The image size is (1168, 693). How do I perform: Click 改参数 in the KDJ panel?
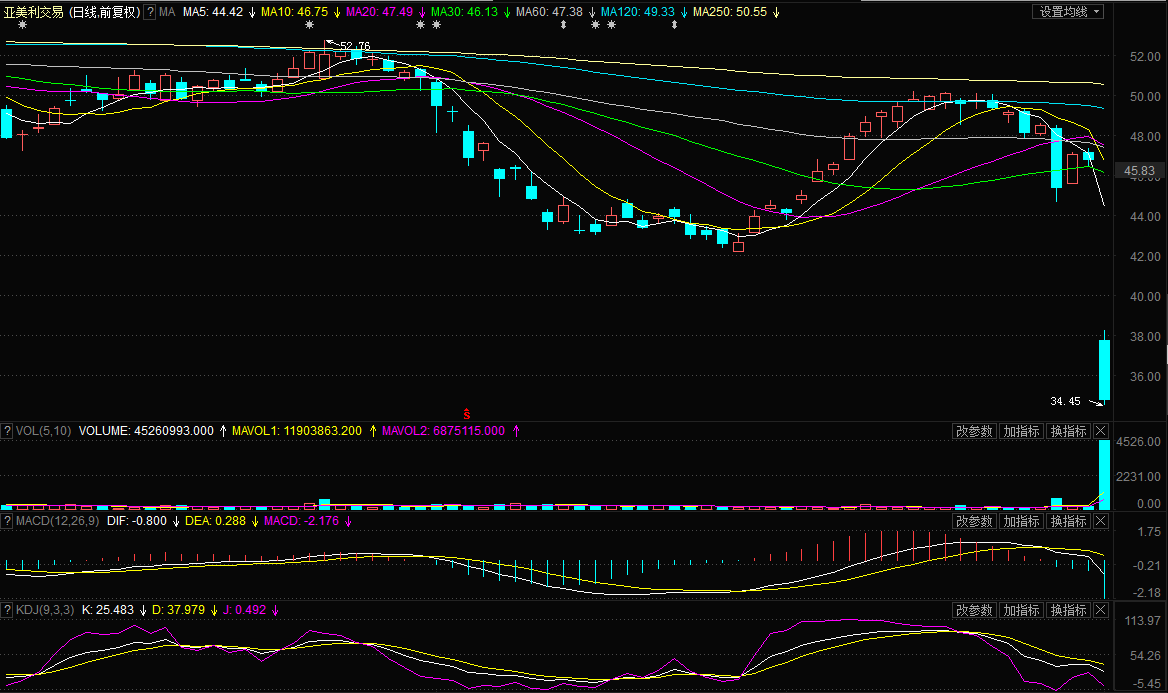tap(974, 610)
